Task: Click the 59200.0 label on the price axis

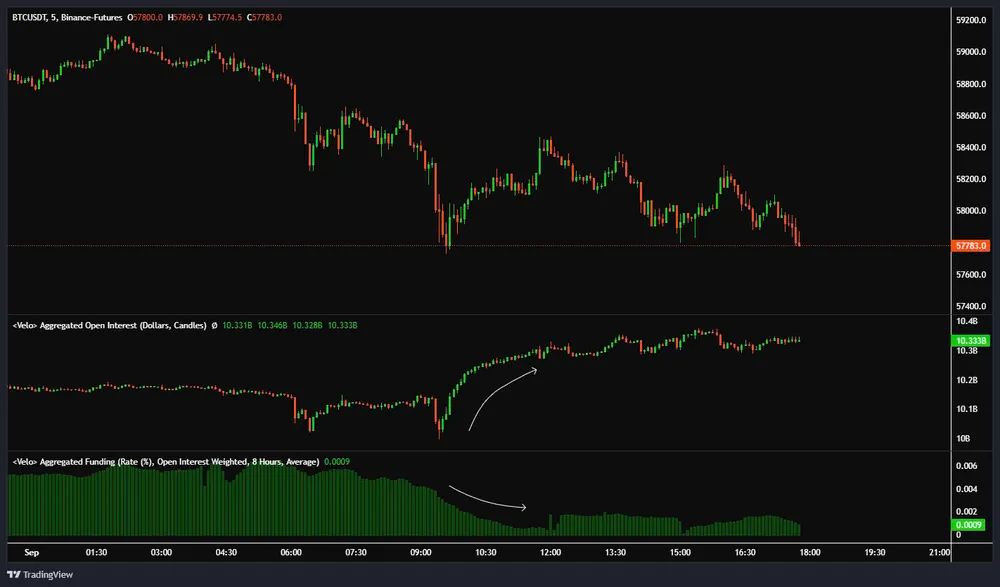Action: click(x=972, y=20)
